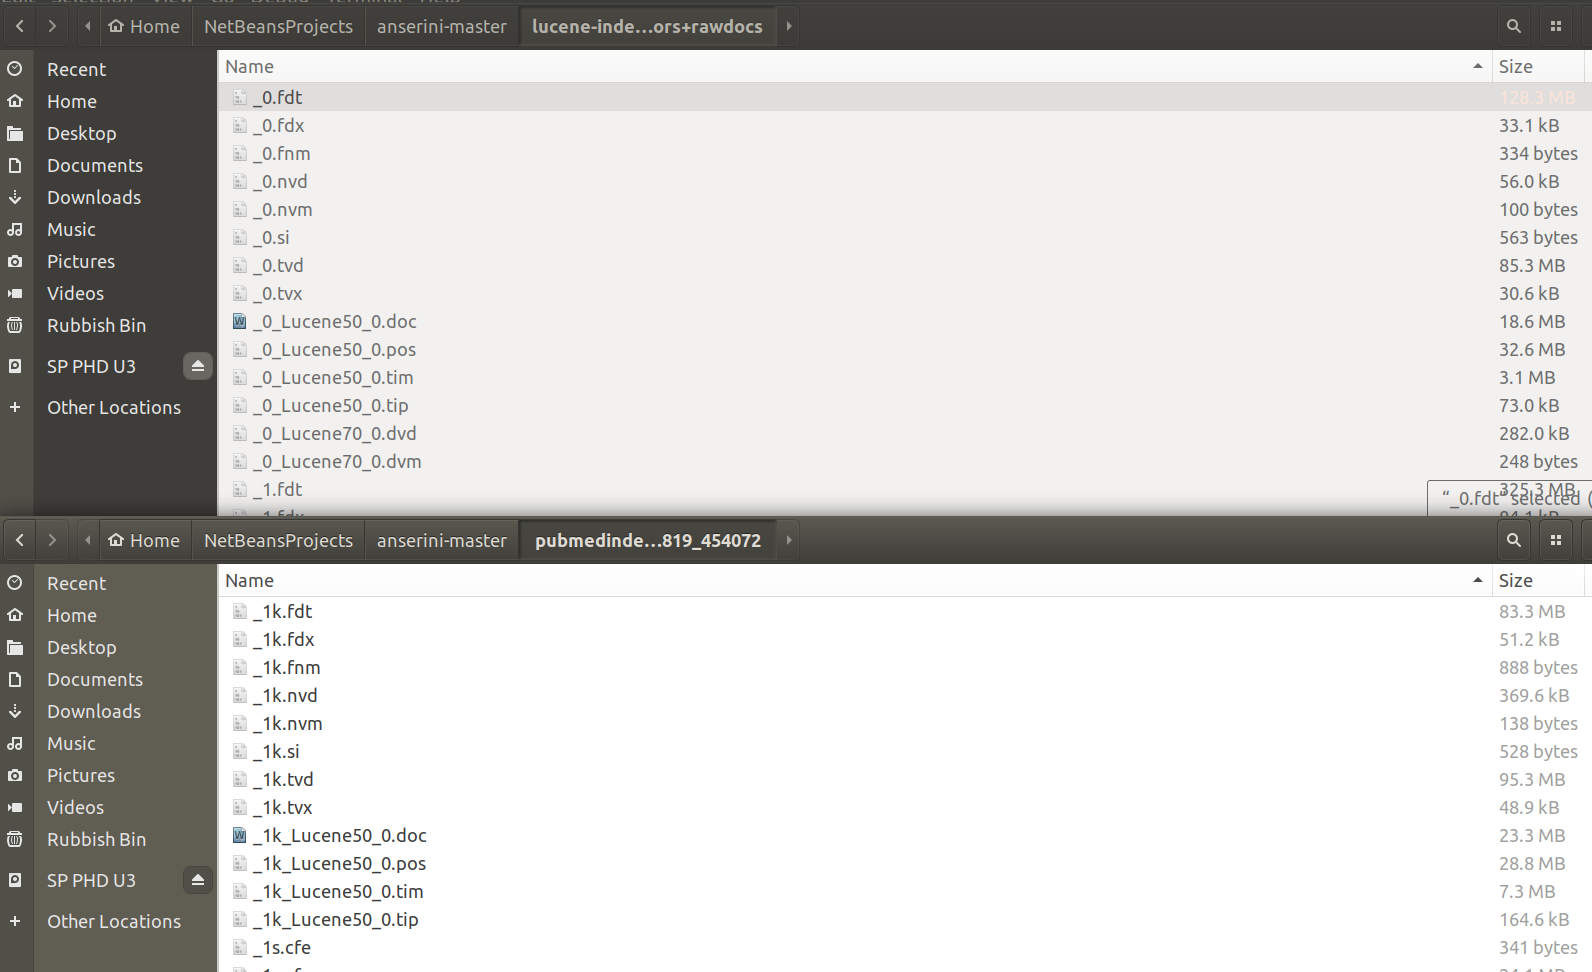Toggle grid view in the top window
The width and height of the screenshot is (1592, 972).
coord(1556,26)
